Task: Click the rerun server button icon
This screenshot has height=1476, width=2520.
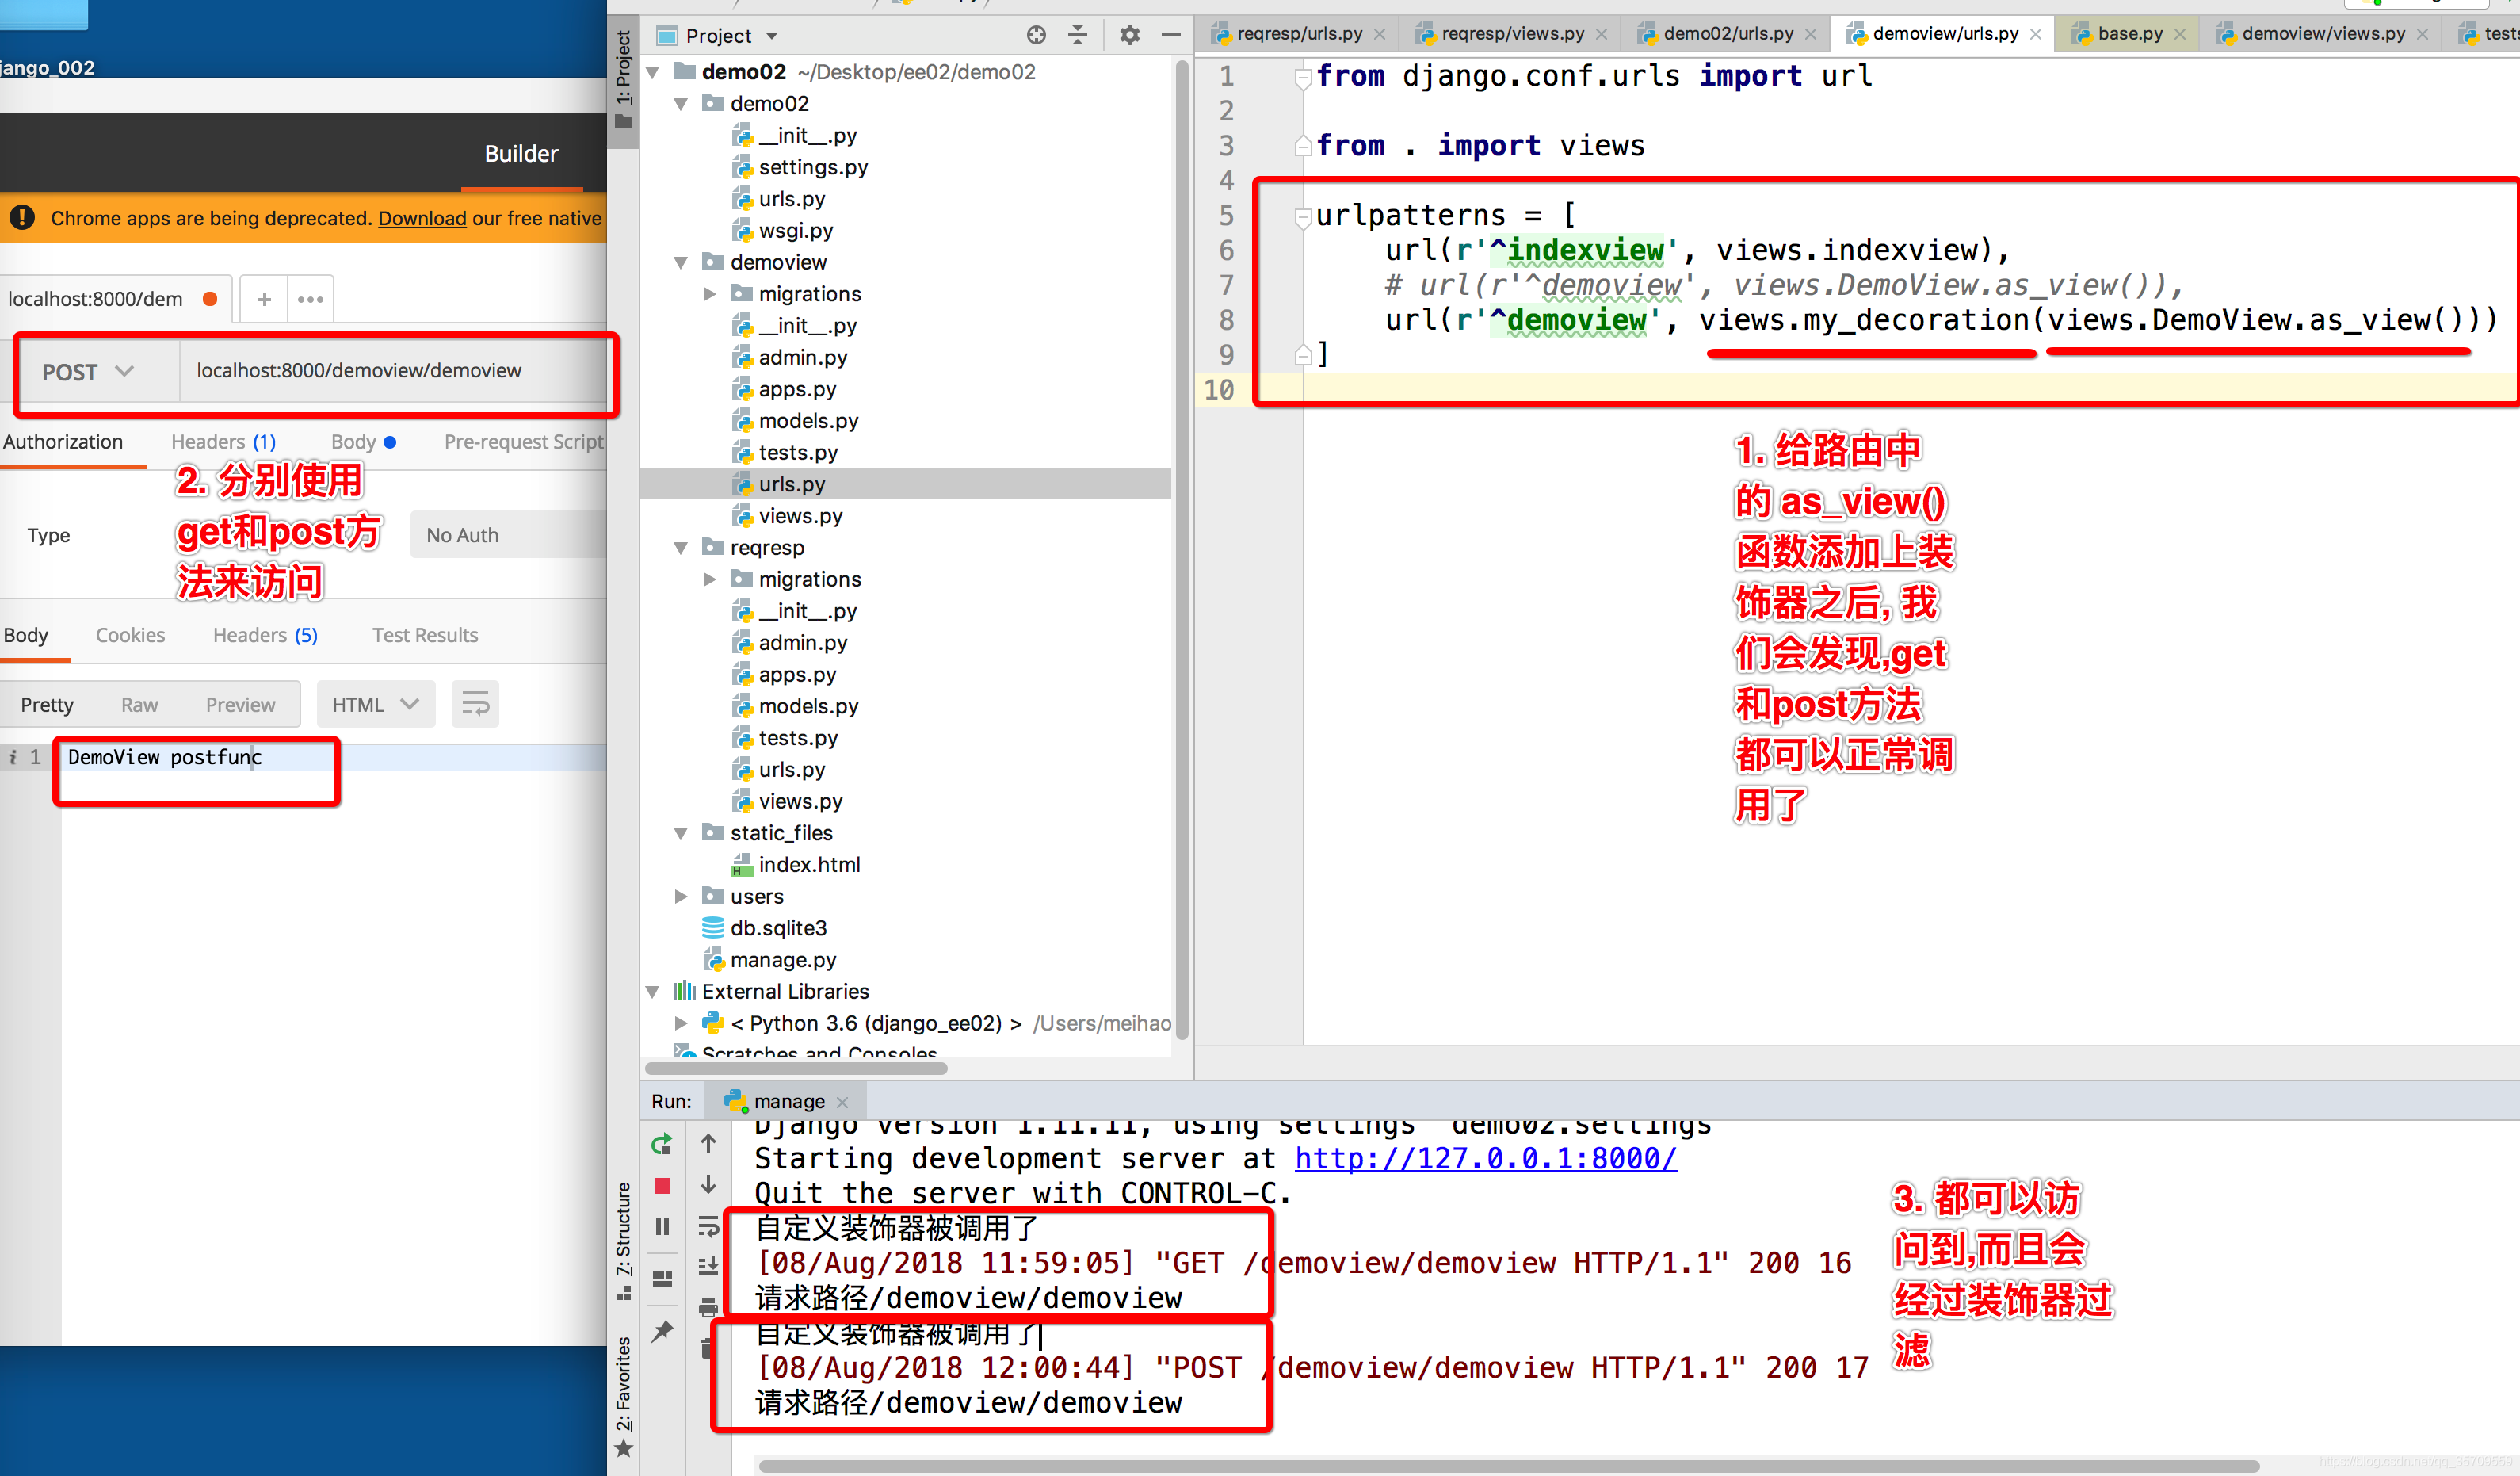Action: pyautogui.click(x=664, y=1144)
